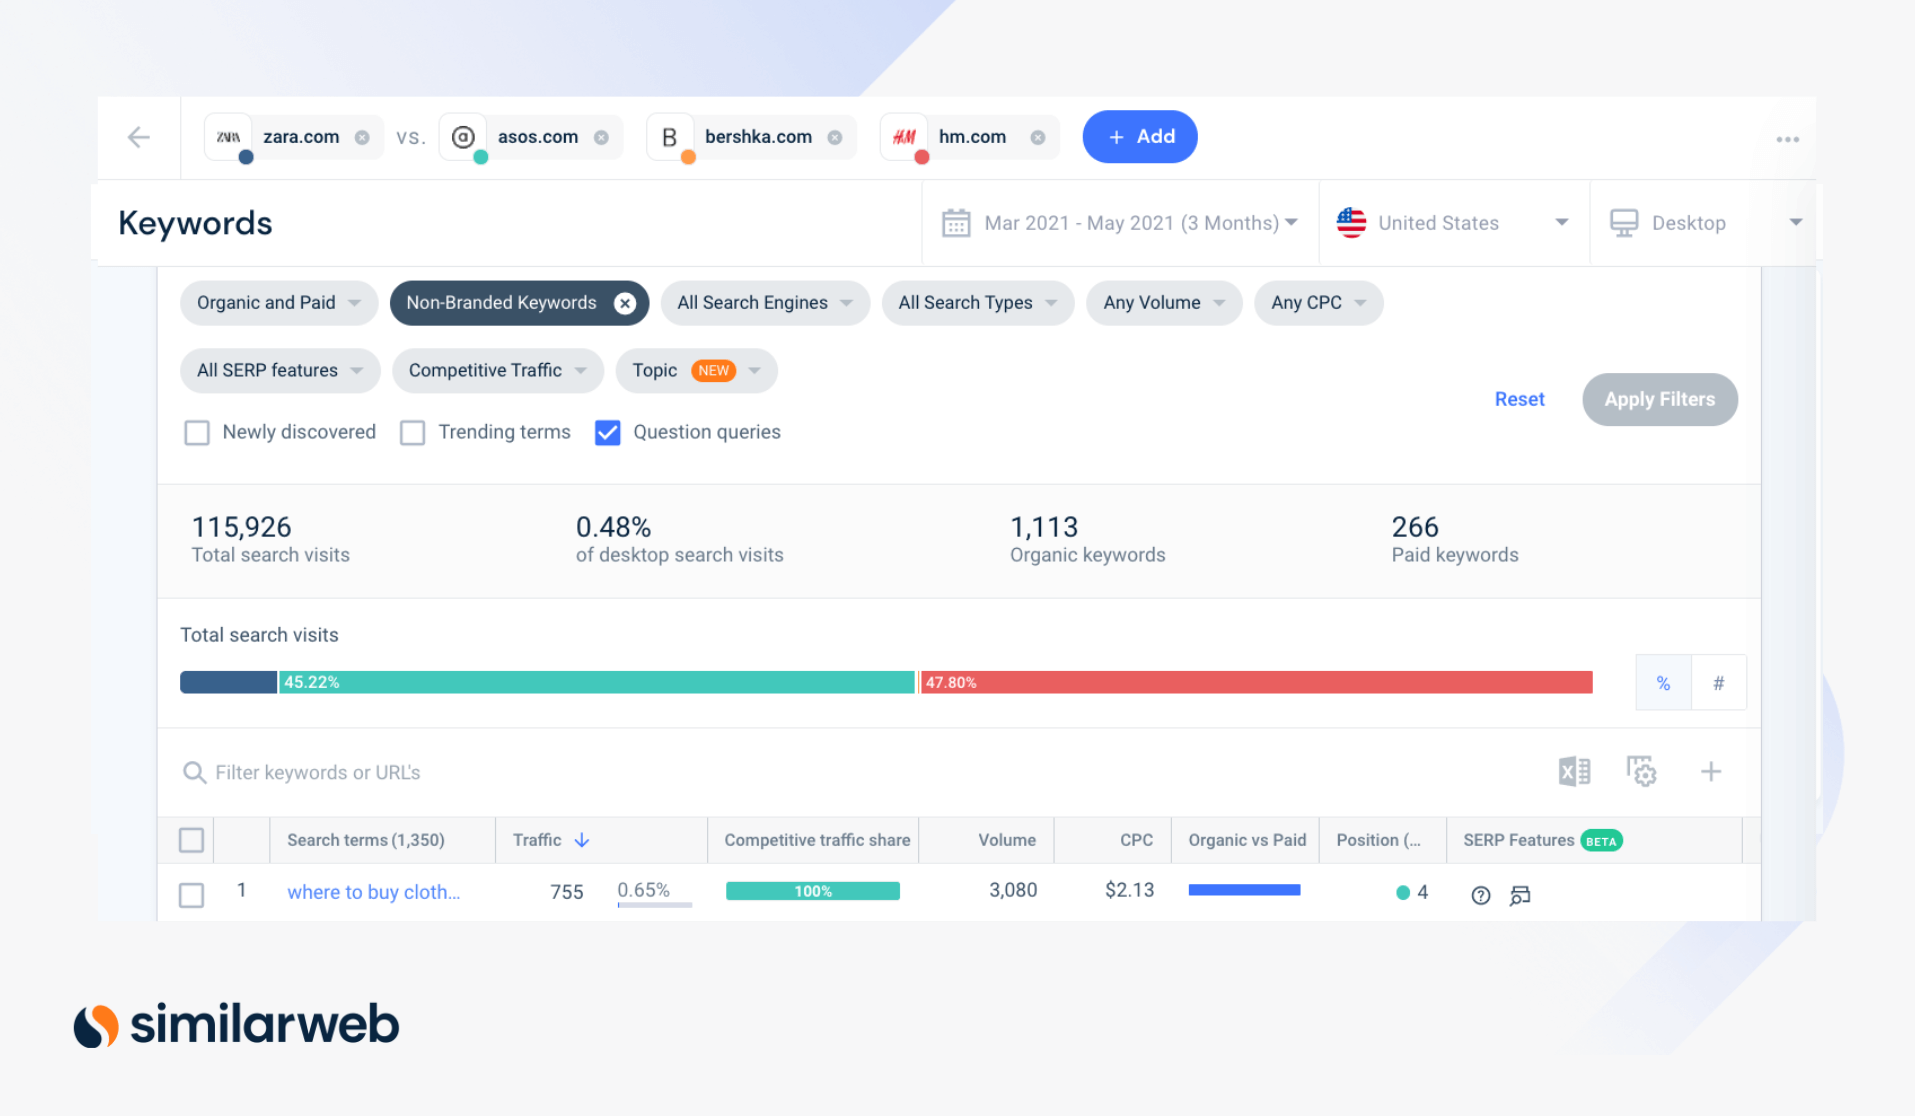Click the plus icon above the table
Screen dimensions: 1915x1116
(1711, 771)
